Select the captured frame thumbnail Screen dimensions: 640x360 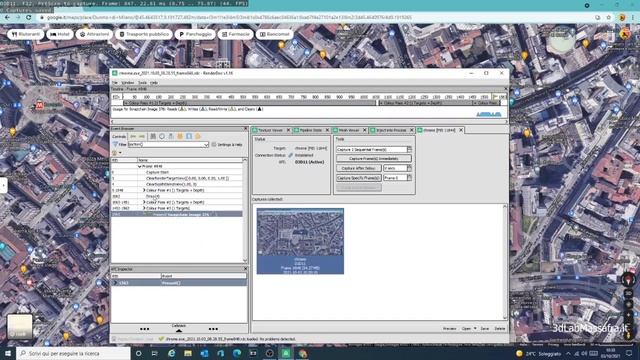[x=300, y=241]
